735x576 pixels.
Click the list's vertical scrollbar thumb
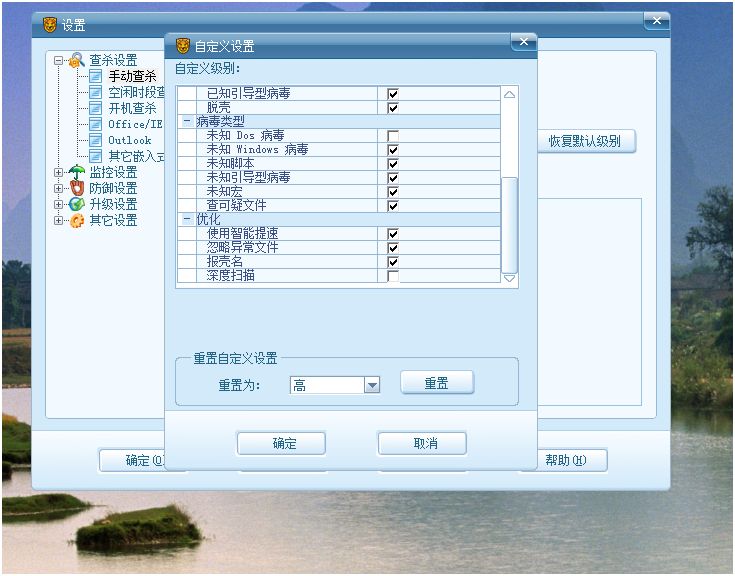(x=510, y=225)
